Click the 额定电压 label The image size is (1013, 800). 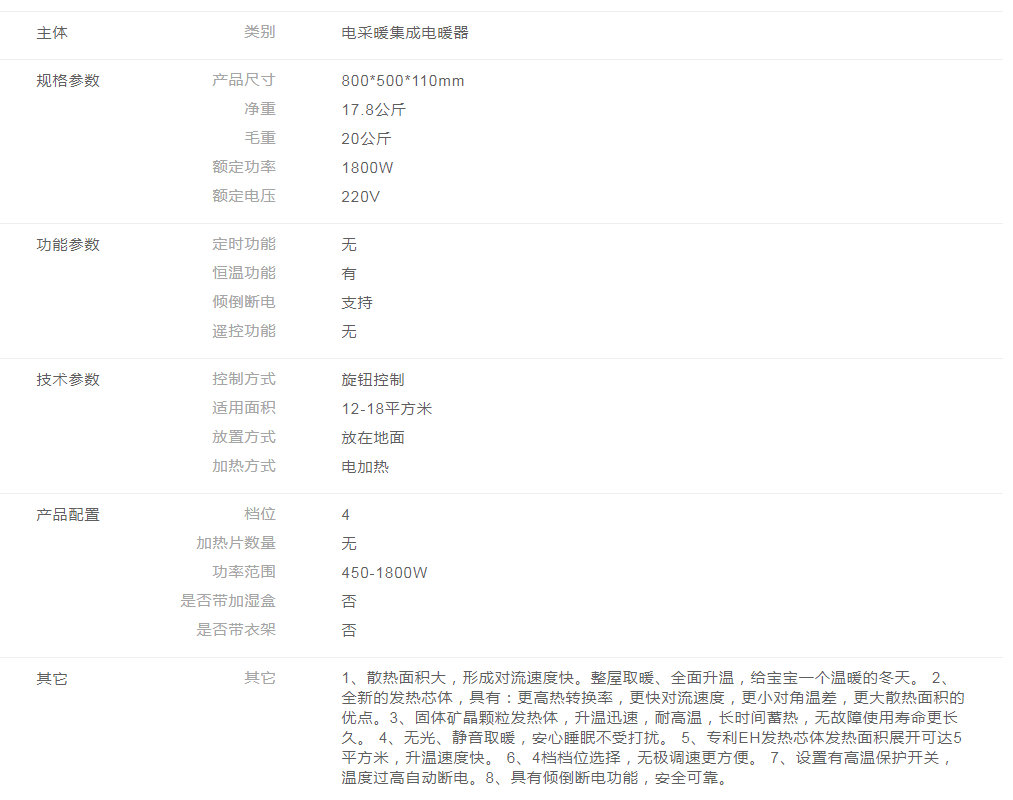[243, 197]
